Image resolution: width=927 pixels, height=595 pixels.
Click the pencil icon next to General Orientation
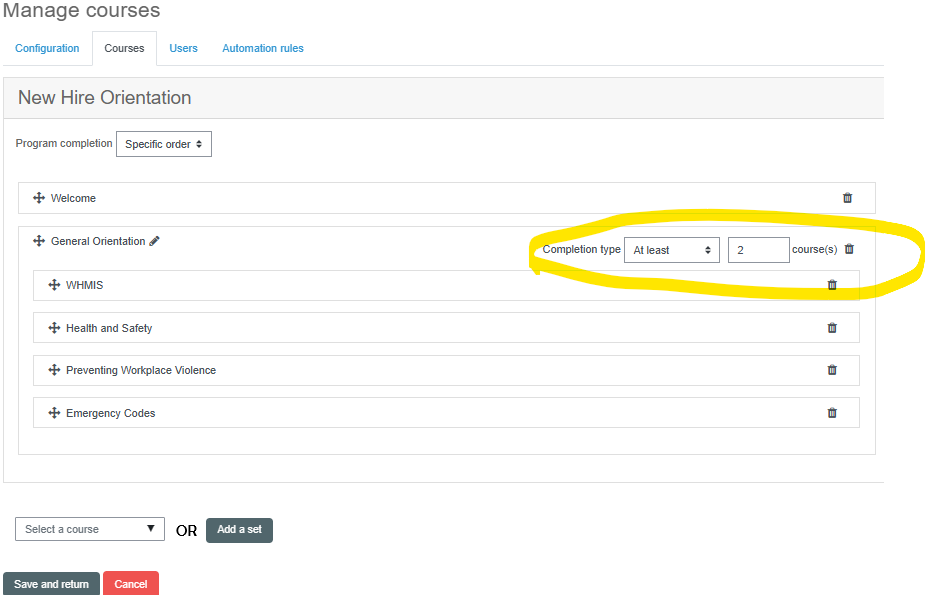coord(154,241)
